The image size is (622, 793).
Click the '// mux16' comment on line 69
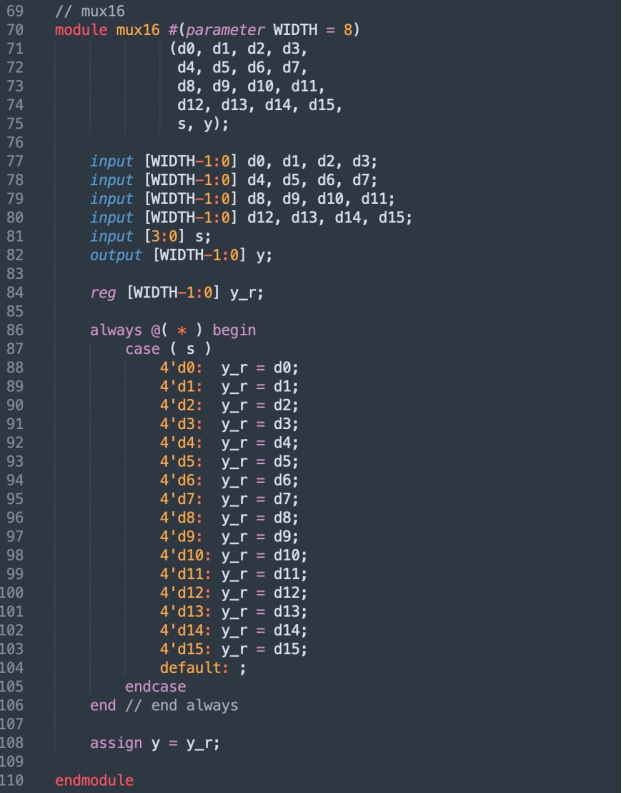coord(85,10)
